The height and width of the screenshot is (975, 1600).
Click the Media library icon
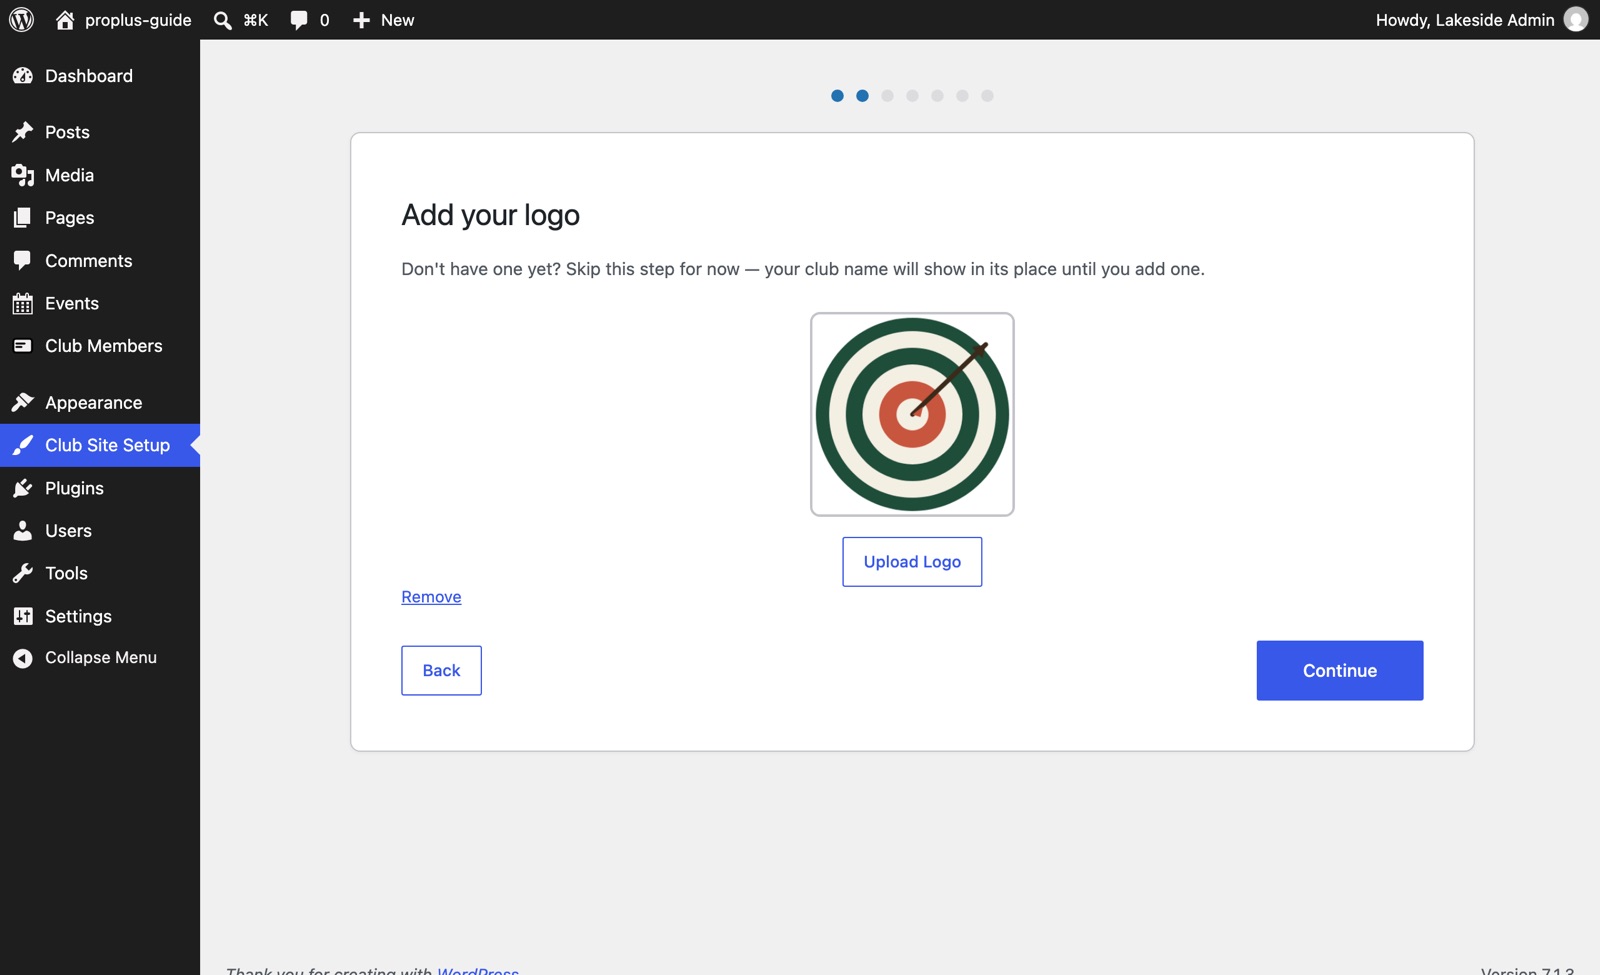pyautogui.click(x=23, y=175)
